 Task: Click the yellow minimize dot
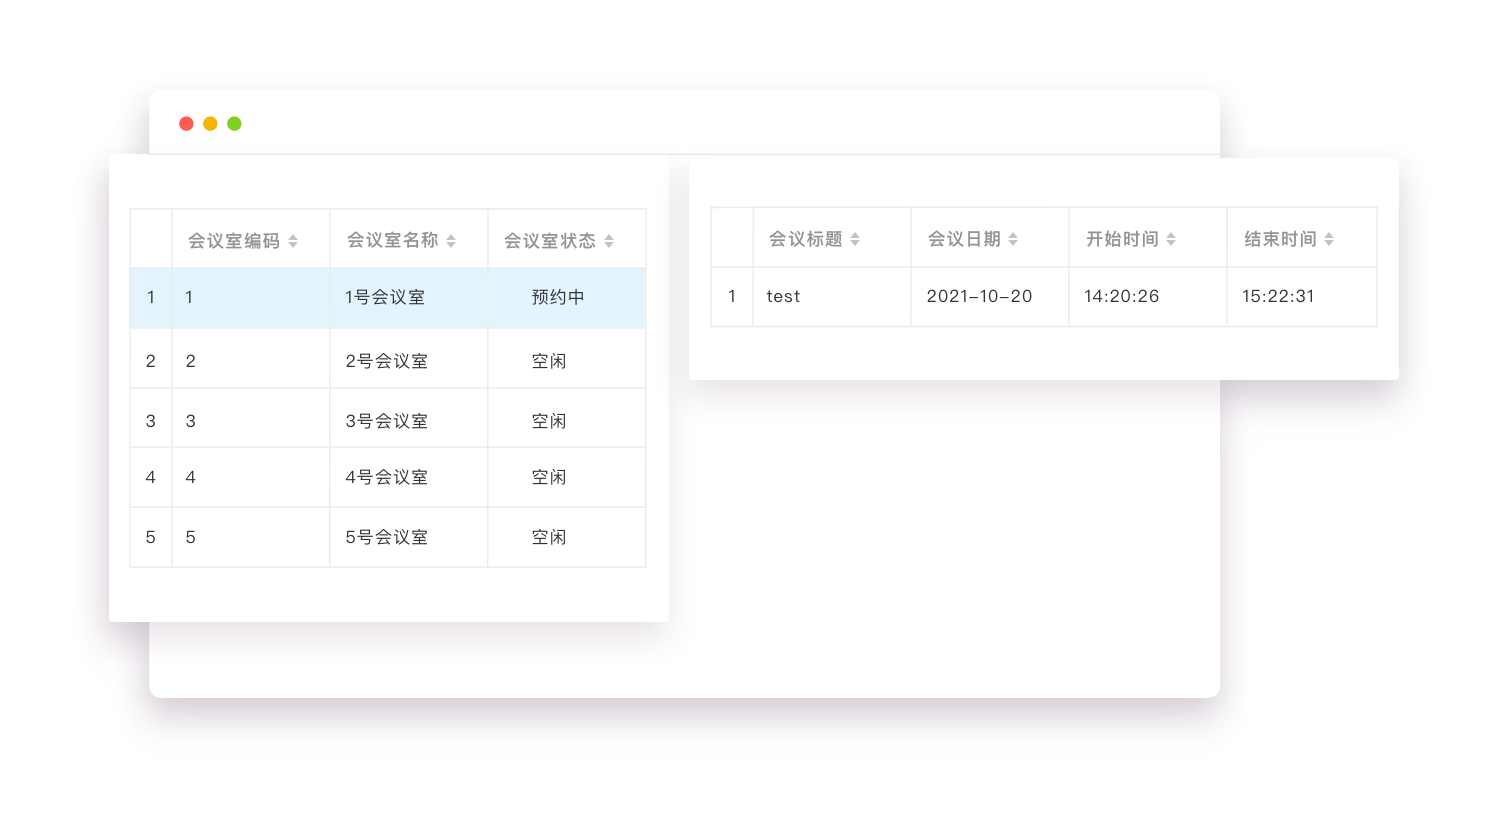(x=210, y=124)
